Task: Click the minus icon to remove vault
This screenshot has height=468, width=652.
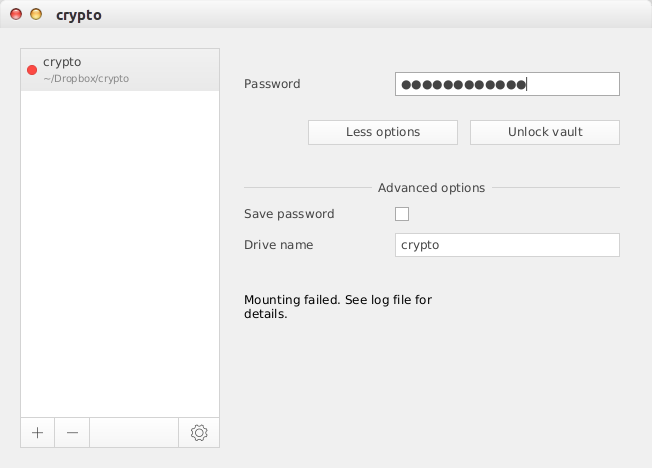Action: tap(72, 433)
